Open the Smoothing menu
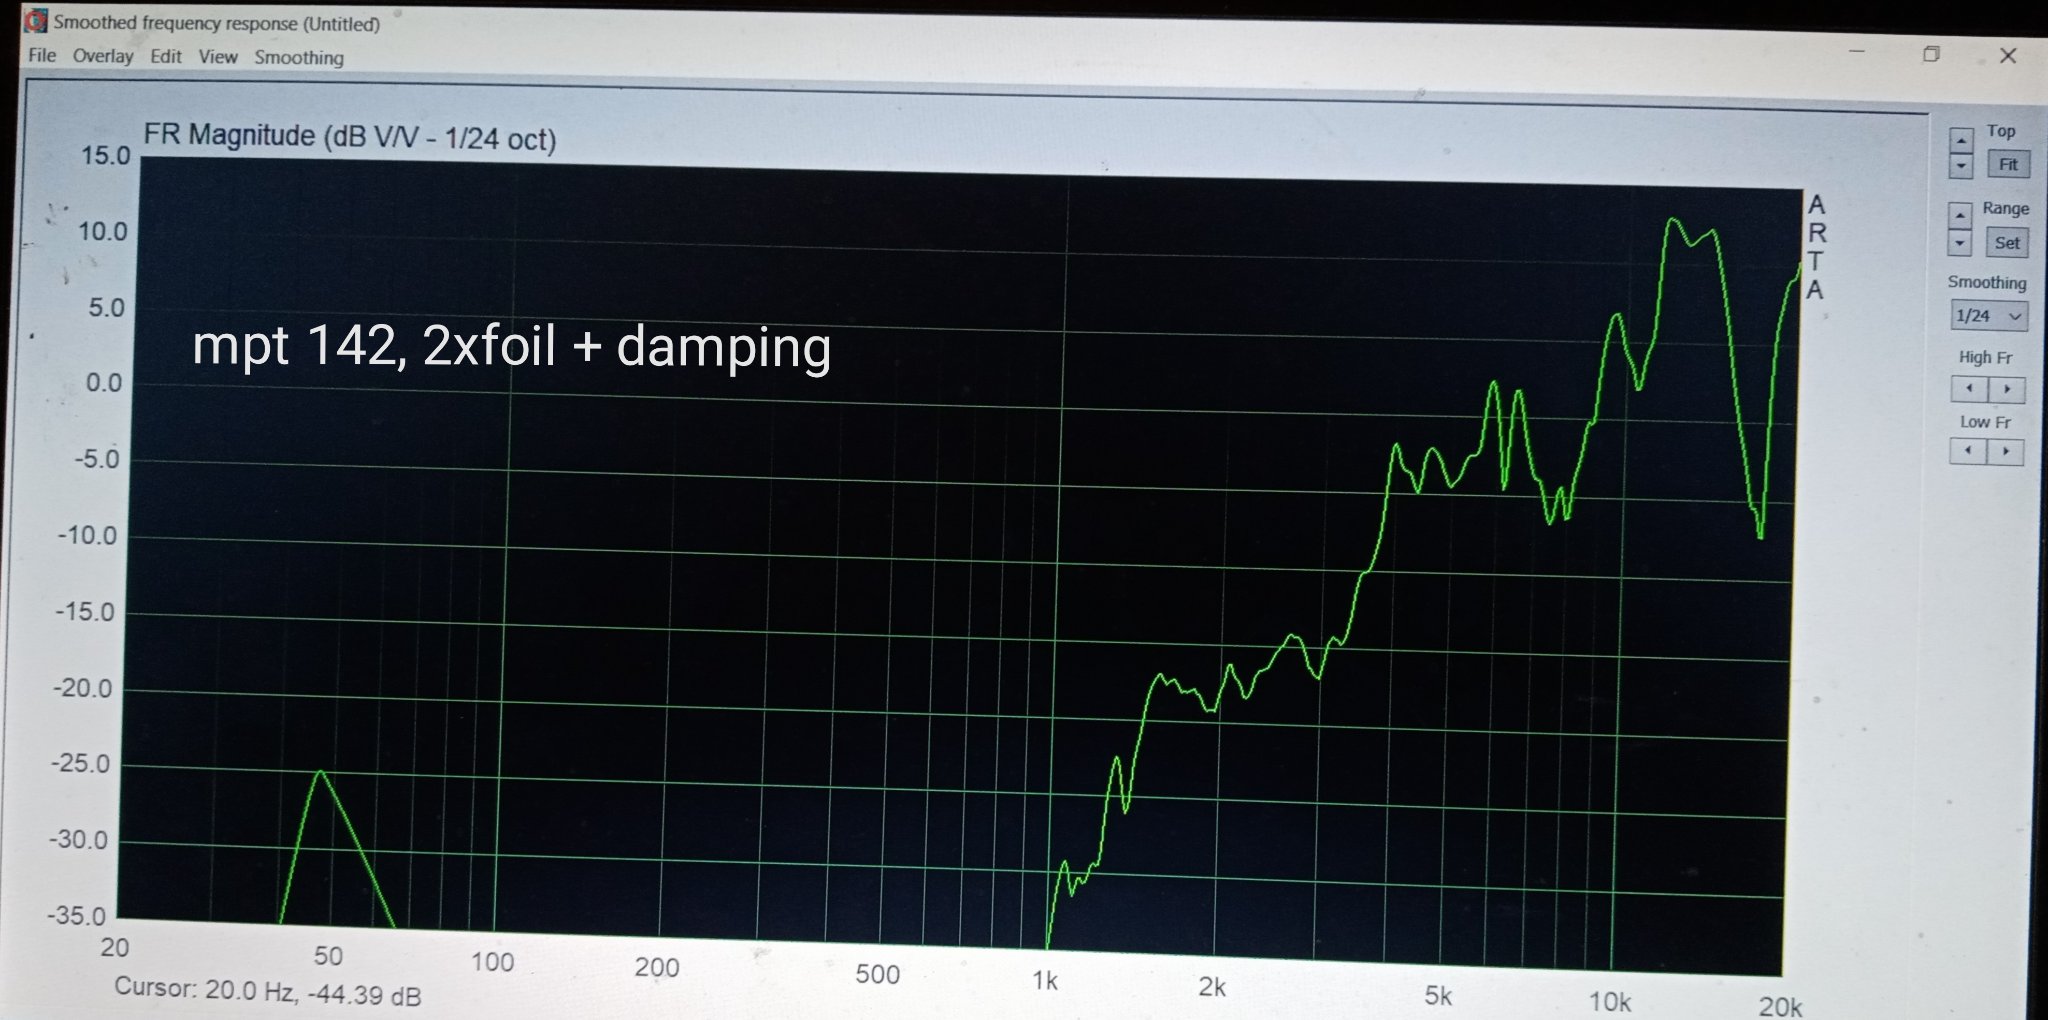This screenshot has height=1020, width=2048. click(x=299, y=58)
